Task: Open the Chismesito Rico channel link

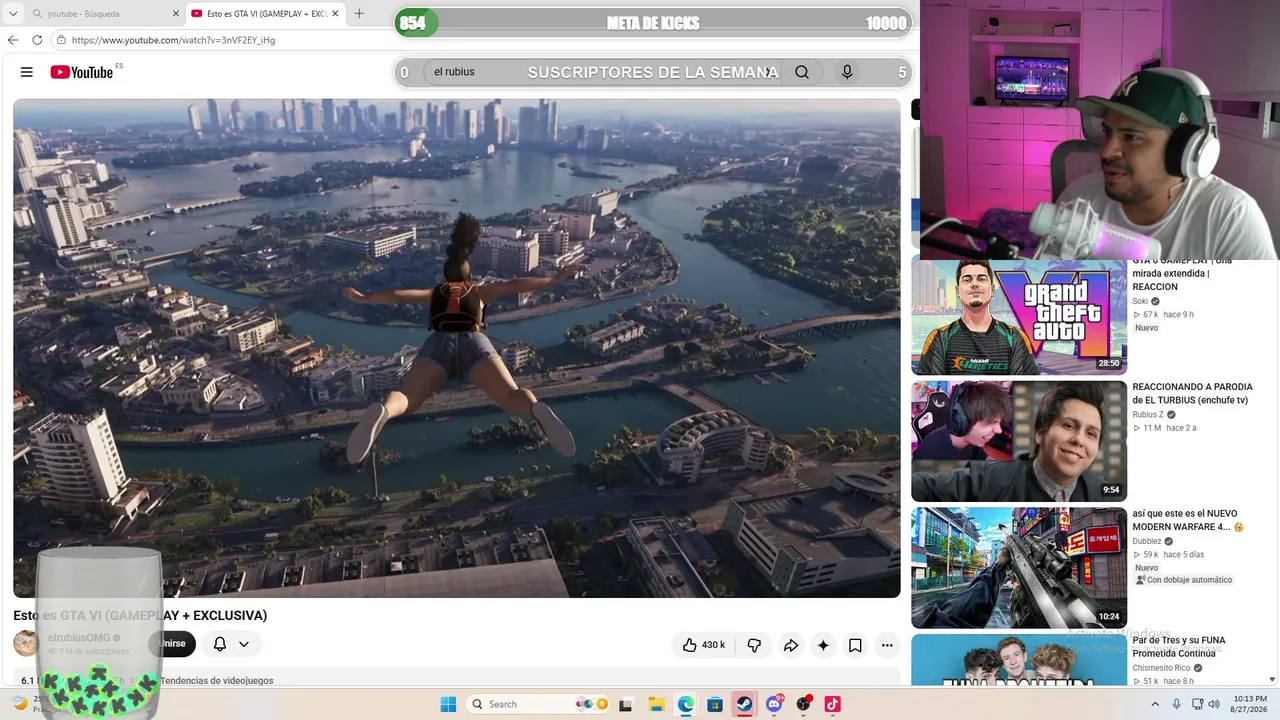Action: pyautogui.click(x=1161, y=668)
